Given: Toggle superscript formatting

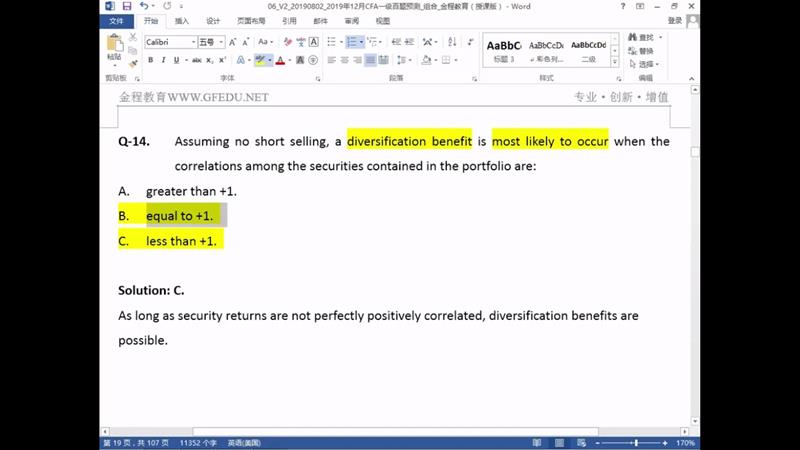Looking at the screenshot, I should pos(222,60).
